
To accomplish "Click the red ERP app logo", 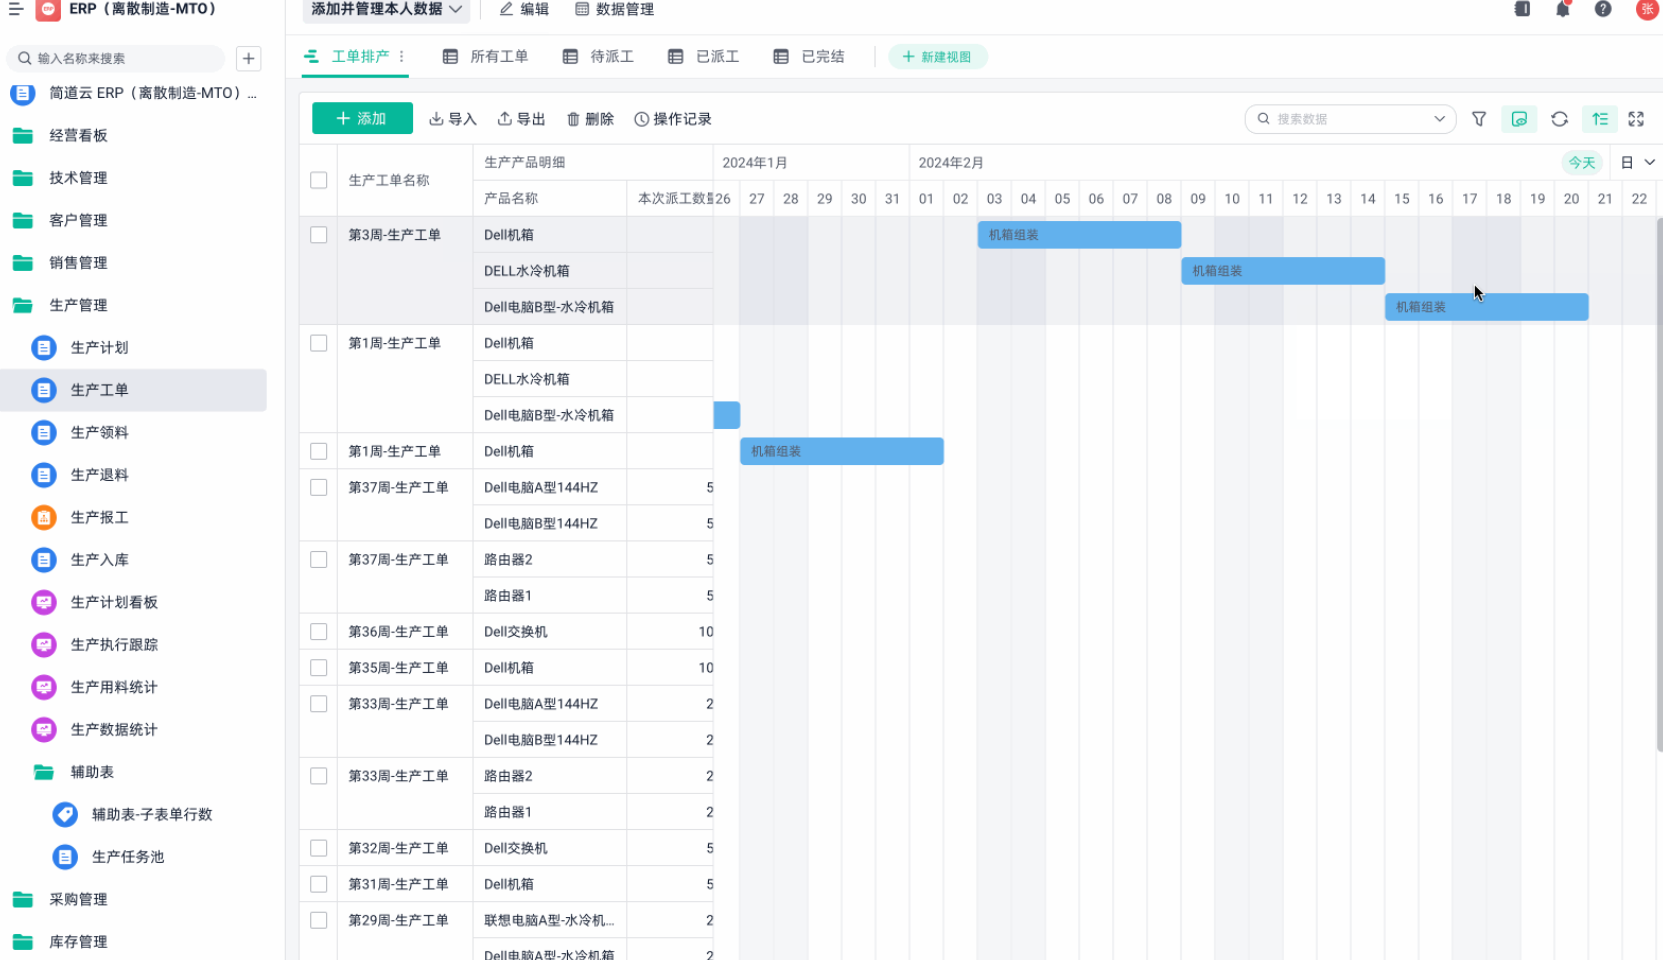I will [x=47, y=9].
